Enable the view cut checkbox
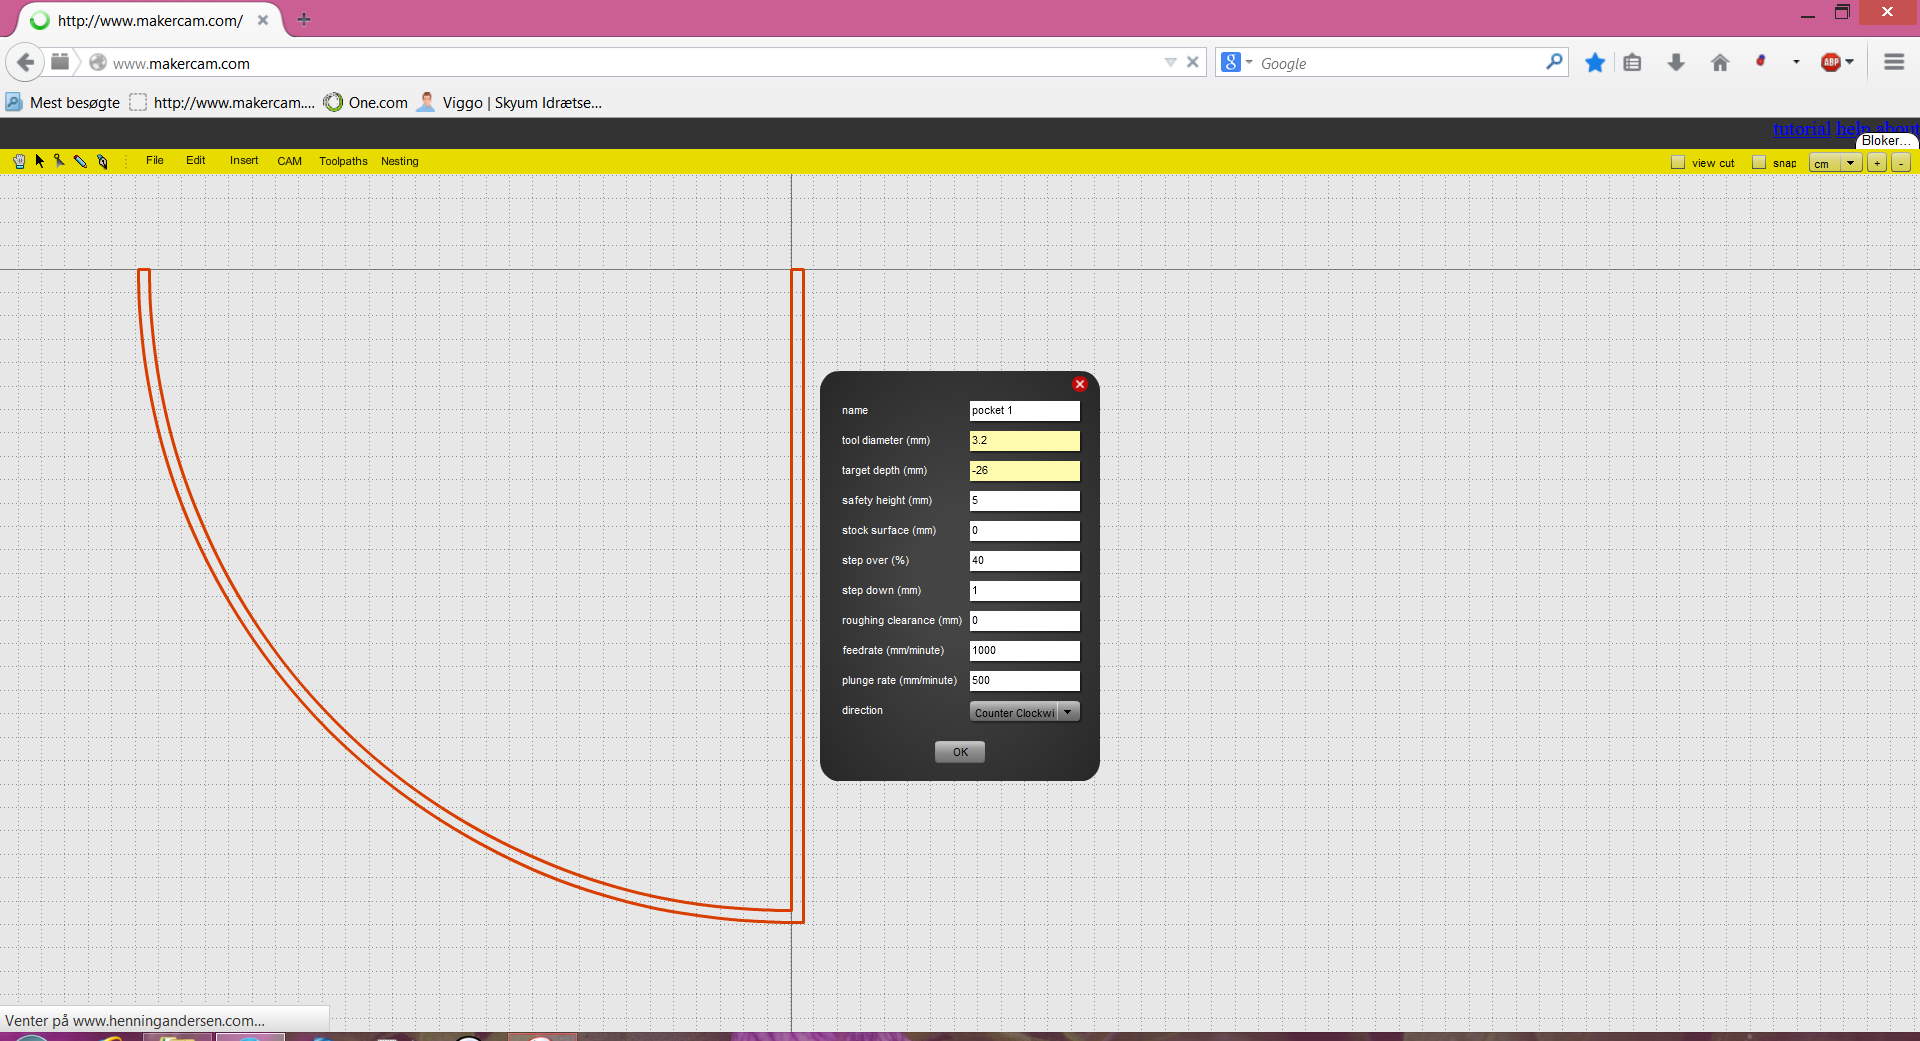Image resolution: width=1920 pixels, height=1041 pixels. 1678,163
